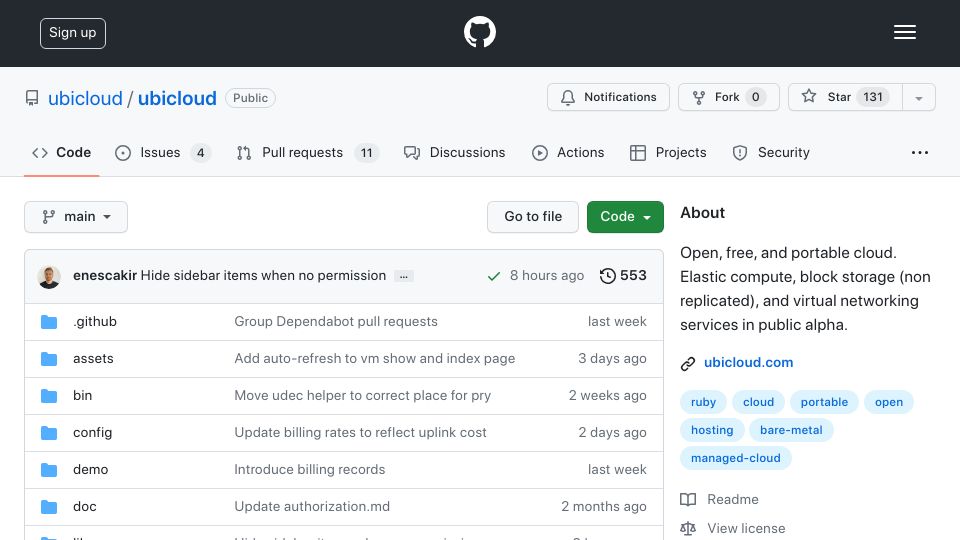This screenshot has height=540, width=960.
Task: Click the assets folder icon
Action: point(49,359)
